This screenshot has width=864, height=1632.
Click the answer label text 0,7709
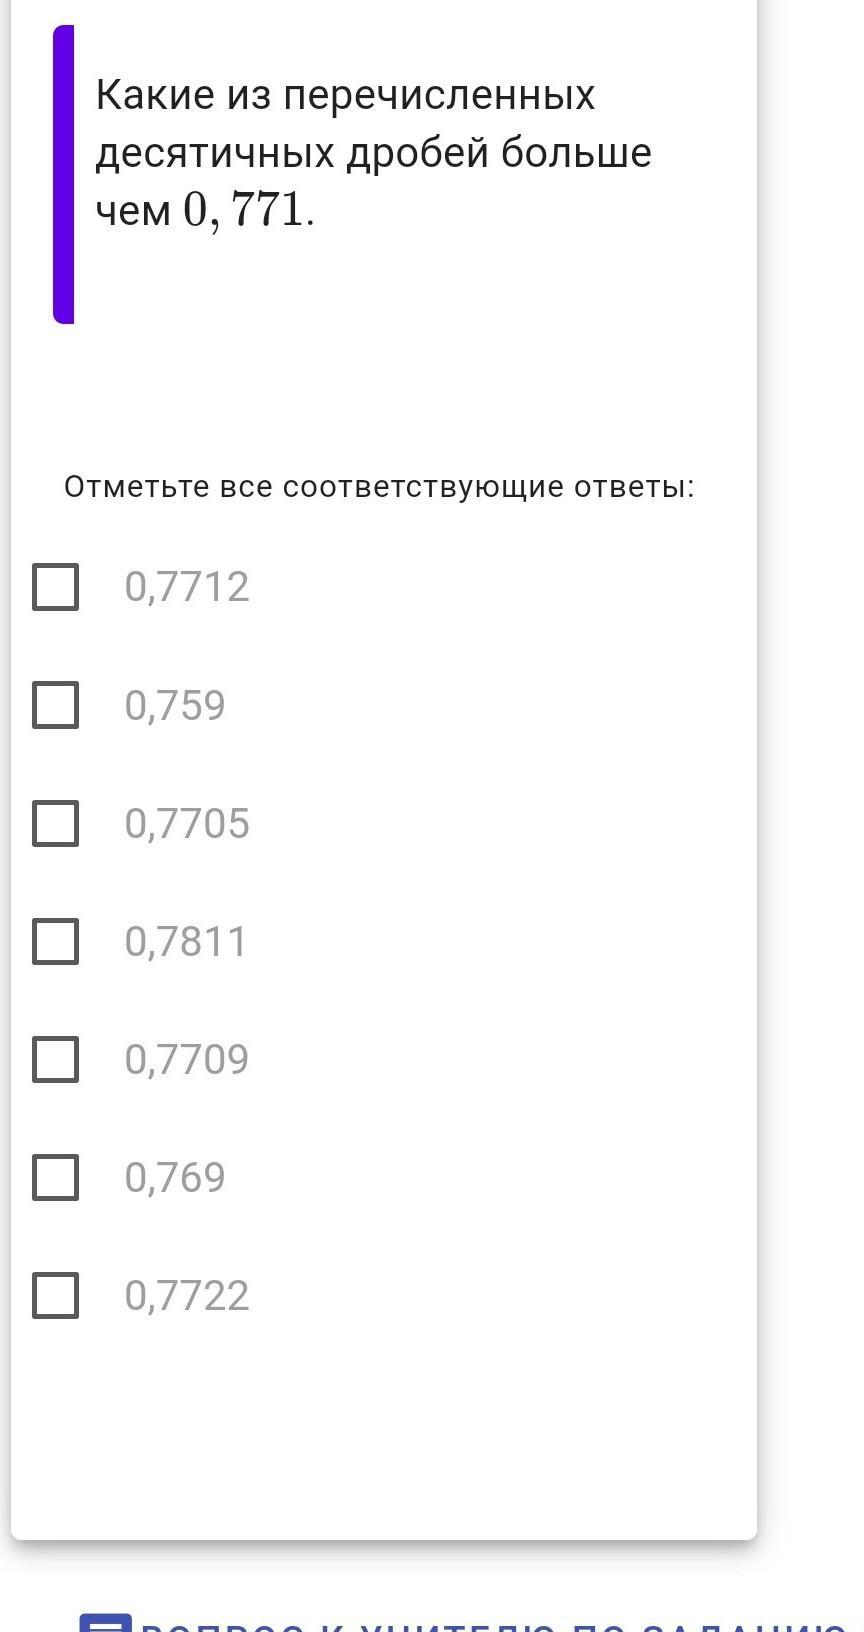(x=187, y=1059)
